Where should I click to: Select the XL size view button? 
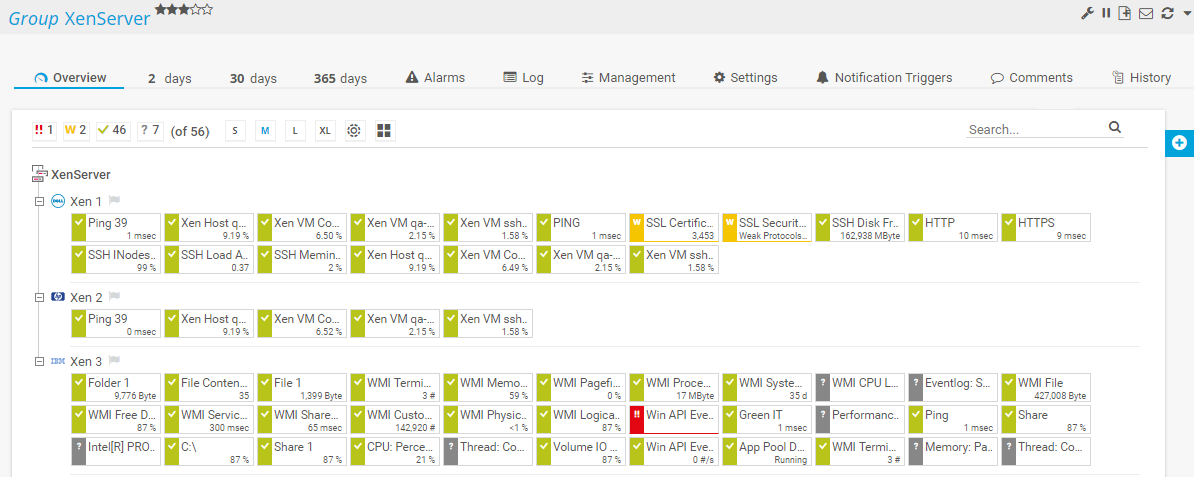(325, 131)
